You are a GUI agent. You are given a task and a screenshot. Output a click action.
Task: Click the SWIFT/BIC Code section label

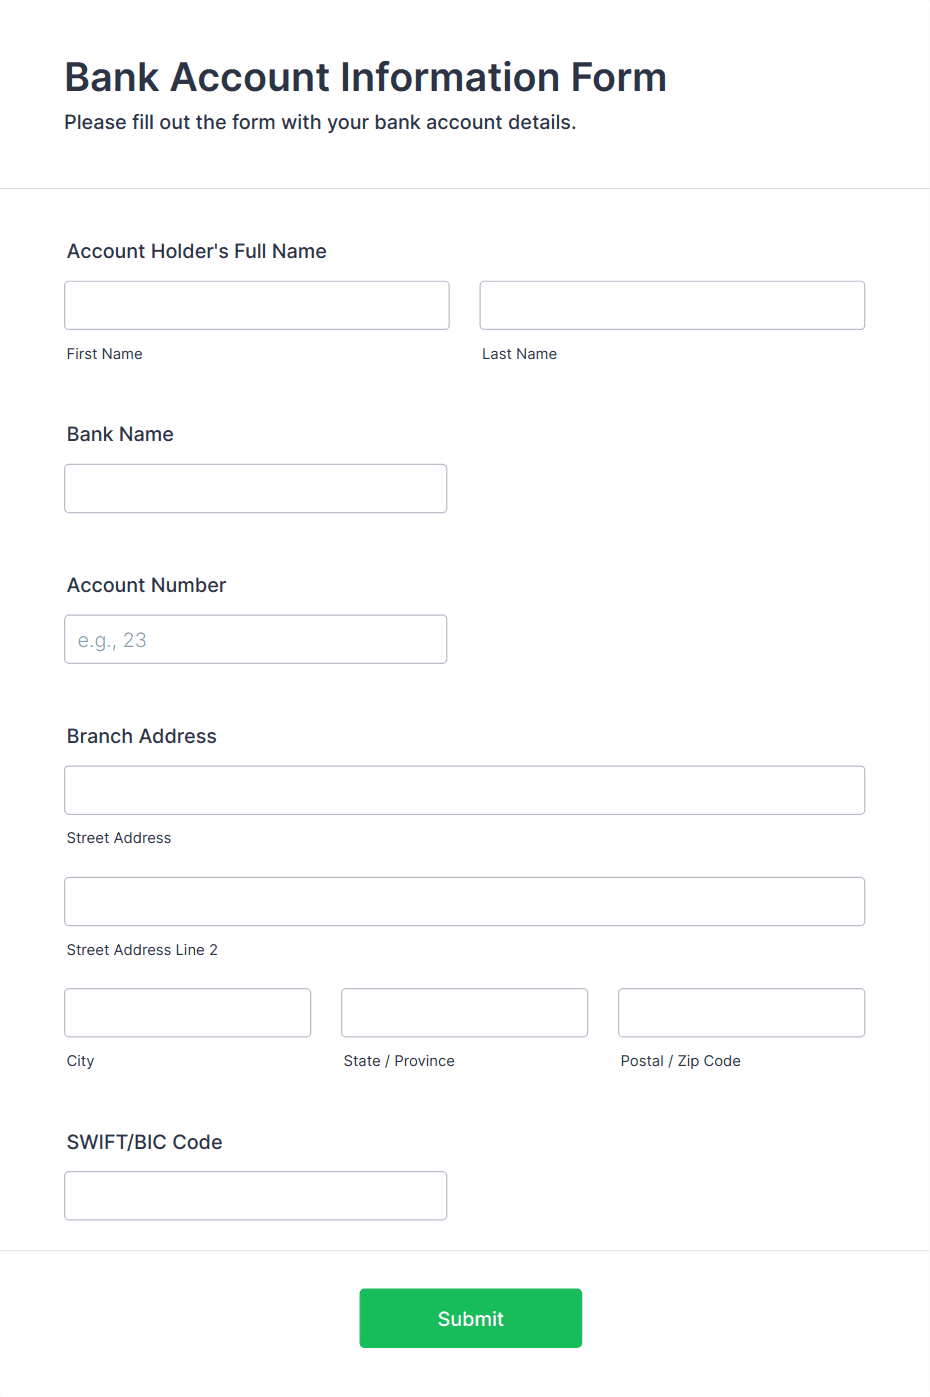tap(144, 1141)
